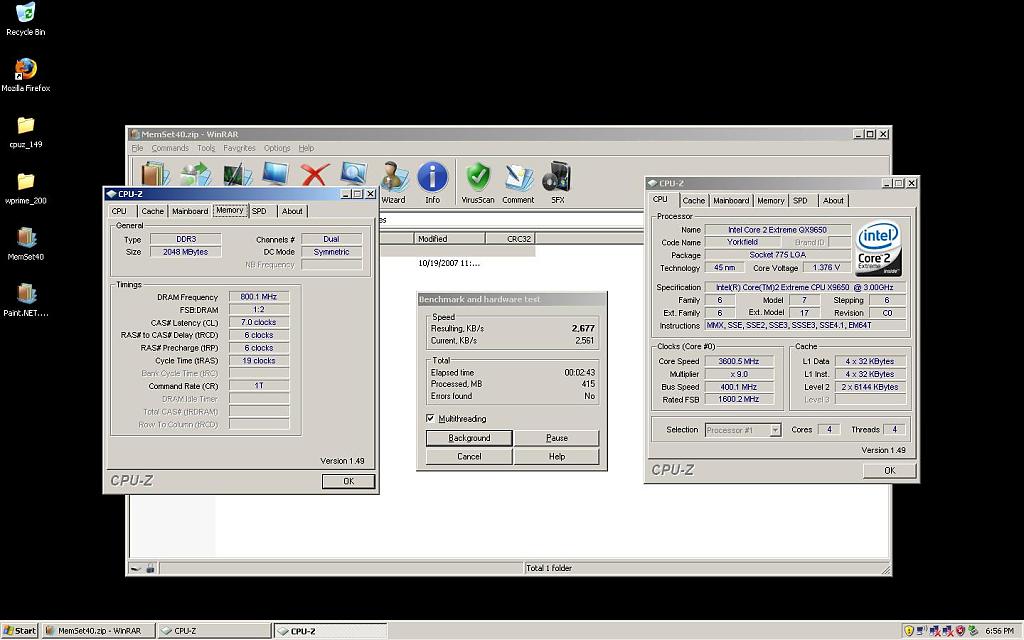
Task: Click the View file monitor icon in WinRAR
Action: [x=276, y=174]
